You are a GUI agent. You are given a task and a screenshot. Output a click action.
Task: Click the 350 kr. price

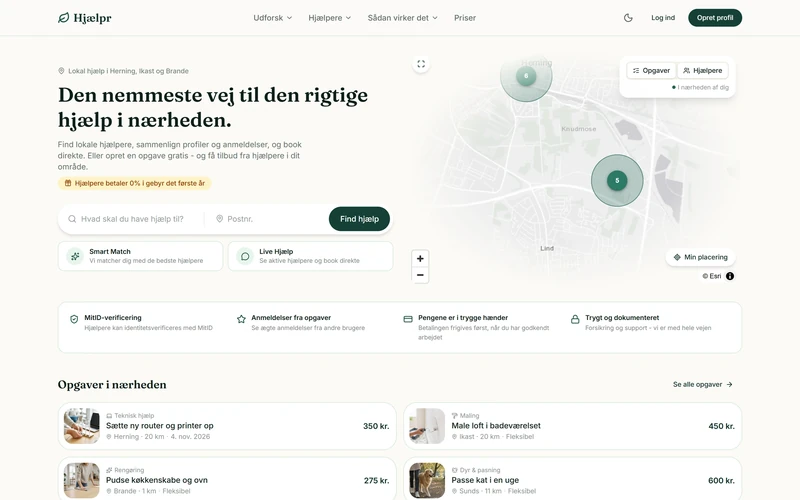(376, 426)
